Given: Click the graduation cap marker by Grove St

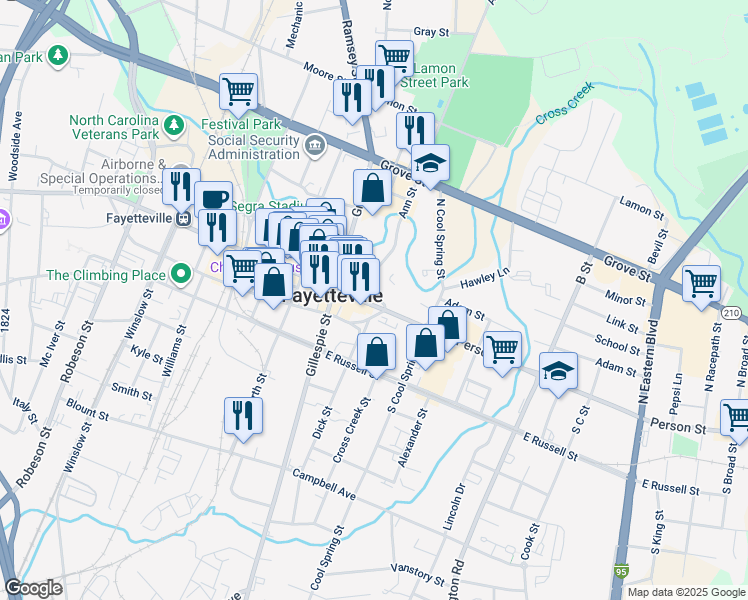Looking at the screenshot, I should pos(430,163).
